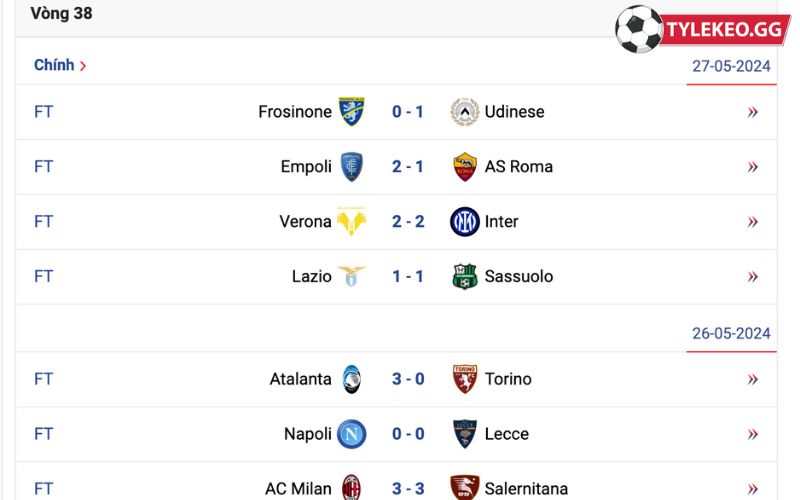Image resolution: width=800 pixels, height=500 pixels.
Task: Select the AS Roma team logo
Action: click(465, 166)
